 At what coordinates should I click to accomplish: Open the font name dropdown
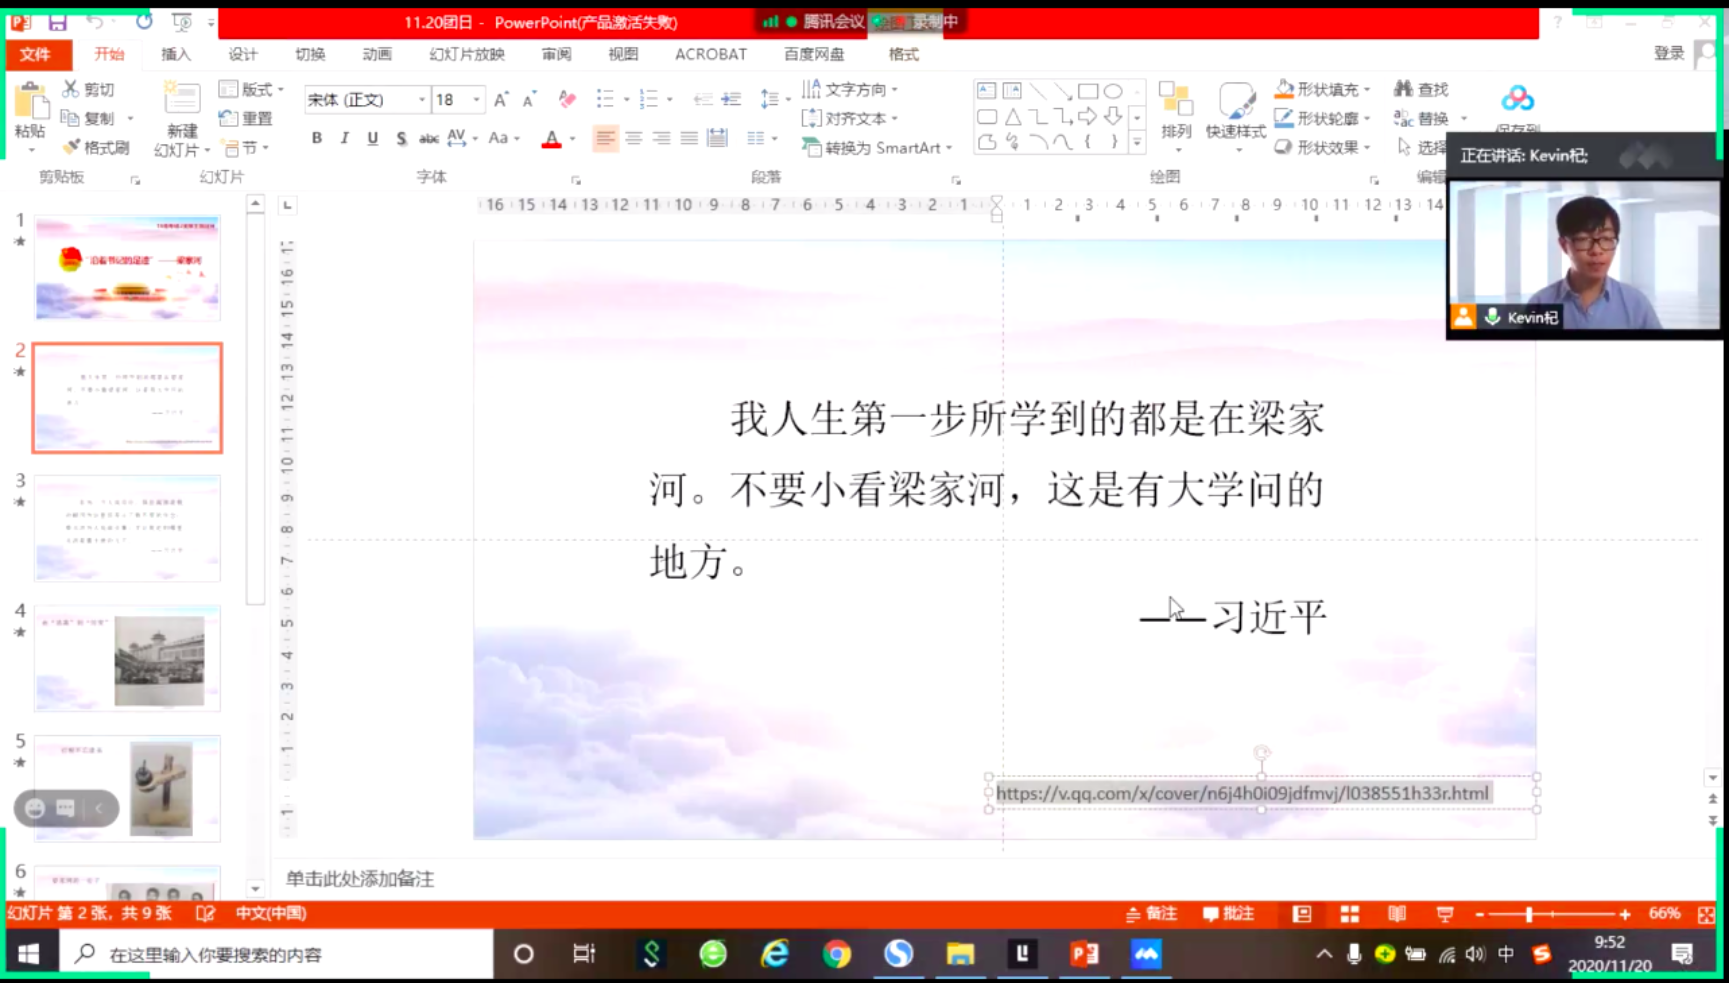point(422,99)
